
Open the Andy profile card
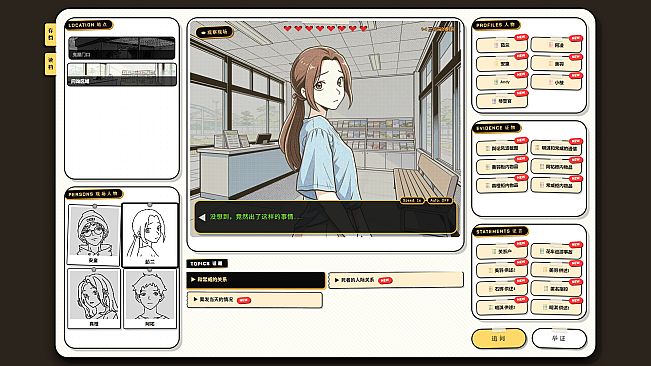point(502,82)
